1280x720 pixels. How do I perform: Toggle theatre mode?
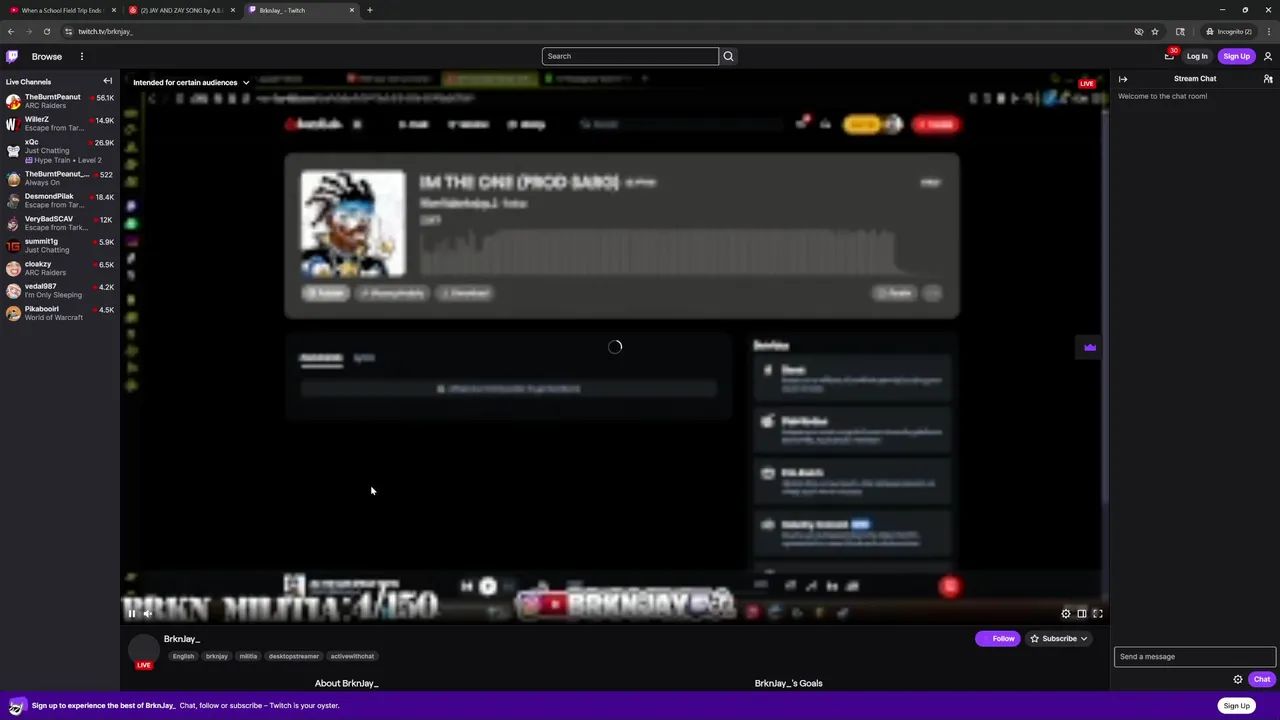coord(1082,613)
